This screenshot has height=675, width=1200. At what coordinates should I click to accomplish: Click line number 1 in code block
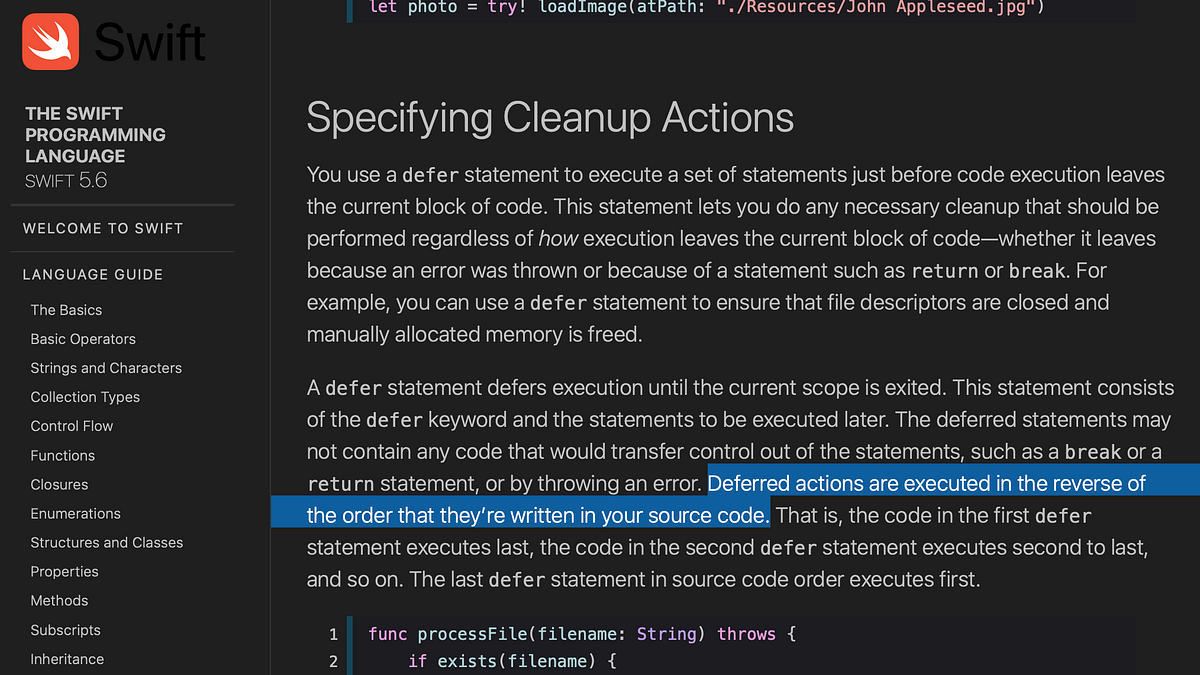click(334, 634)
